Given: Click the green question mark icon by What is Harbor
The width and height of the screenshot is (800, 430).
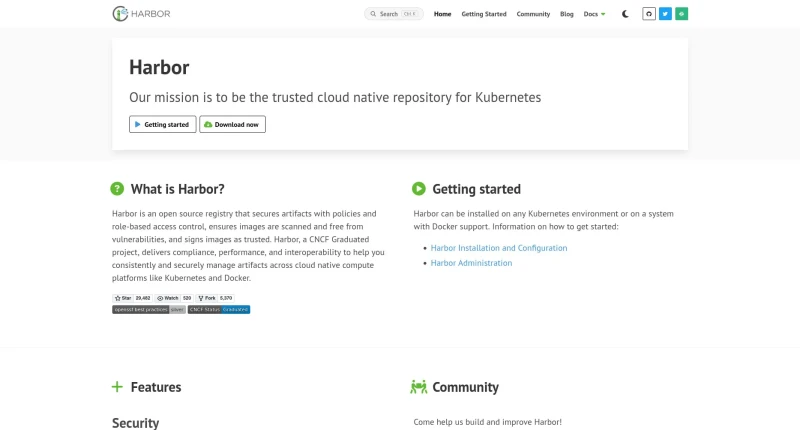Looking at the screenshot, I should coord(117,189).
